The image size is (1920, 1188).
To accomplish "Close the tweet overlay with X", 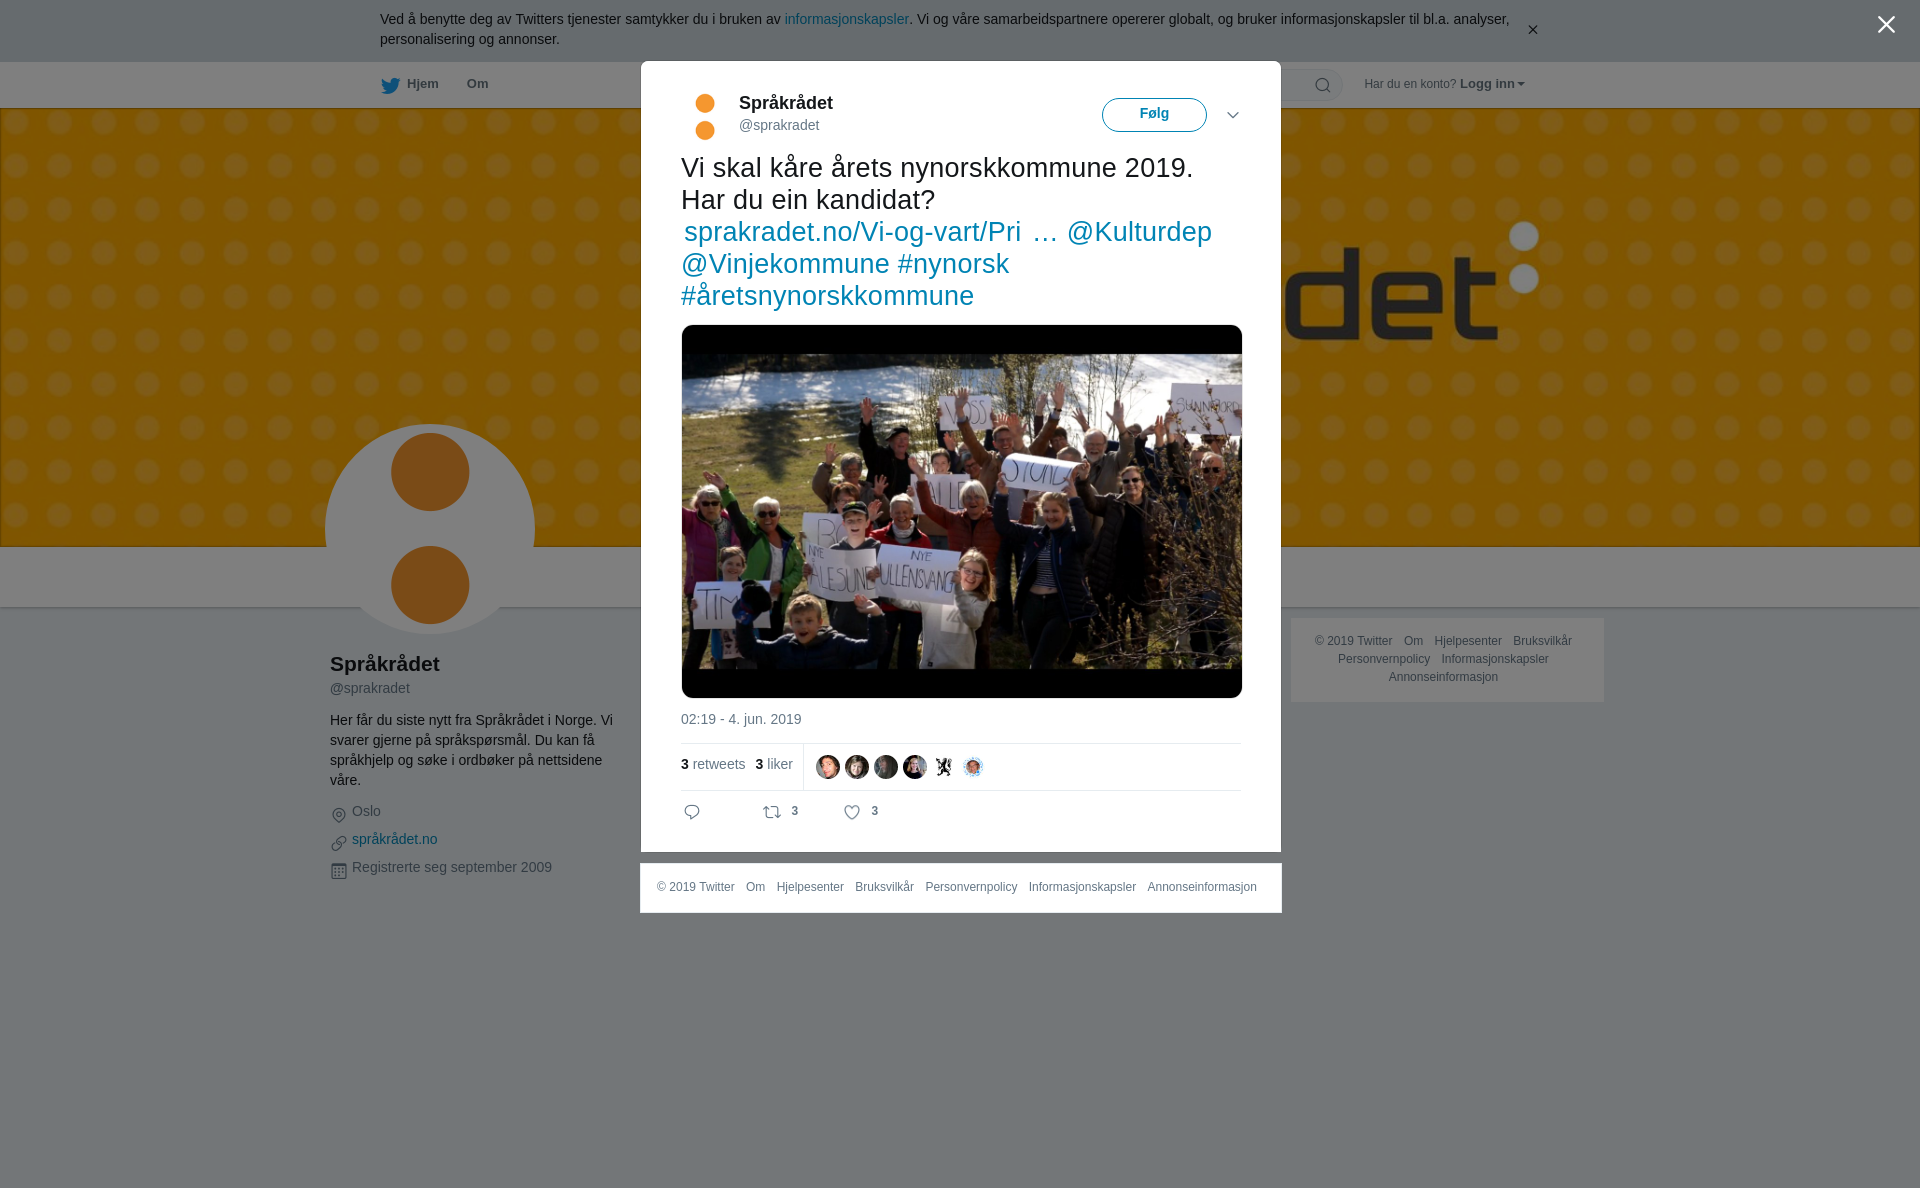I will (x=1886, y=25).
